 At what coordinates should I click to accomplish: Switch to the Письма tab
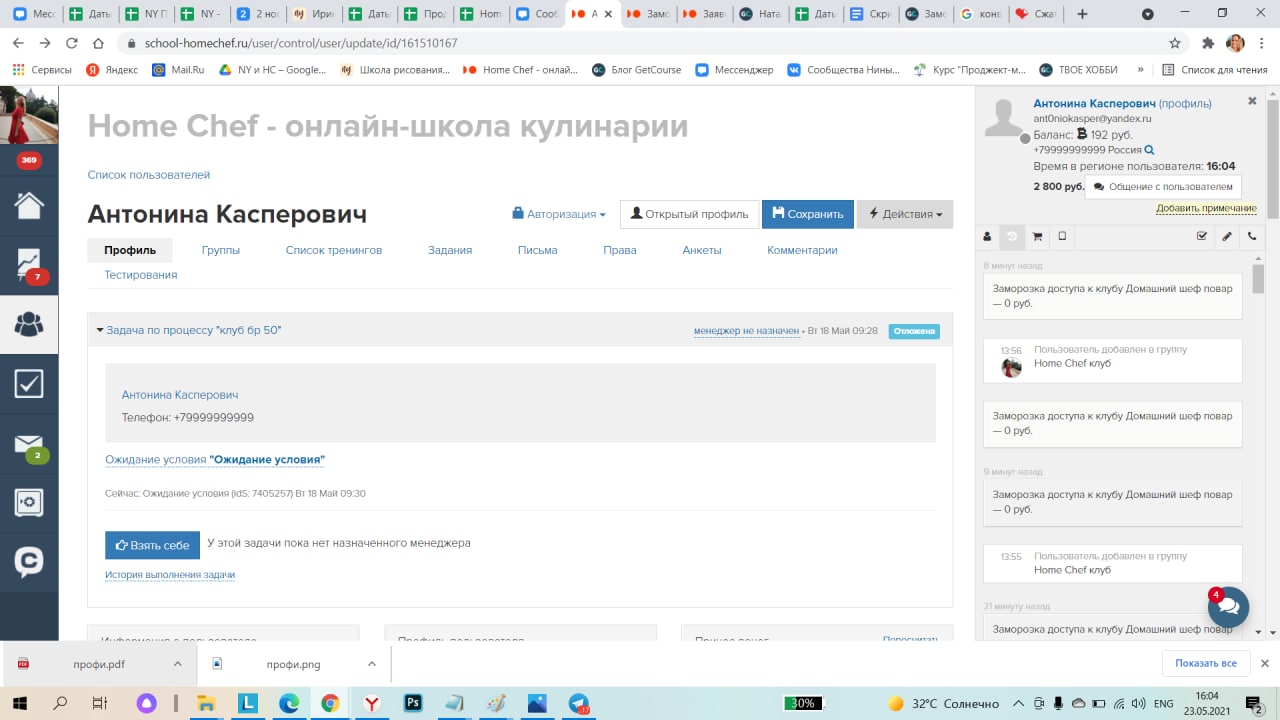tap(538, 250)
